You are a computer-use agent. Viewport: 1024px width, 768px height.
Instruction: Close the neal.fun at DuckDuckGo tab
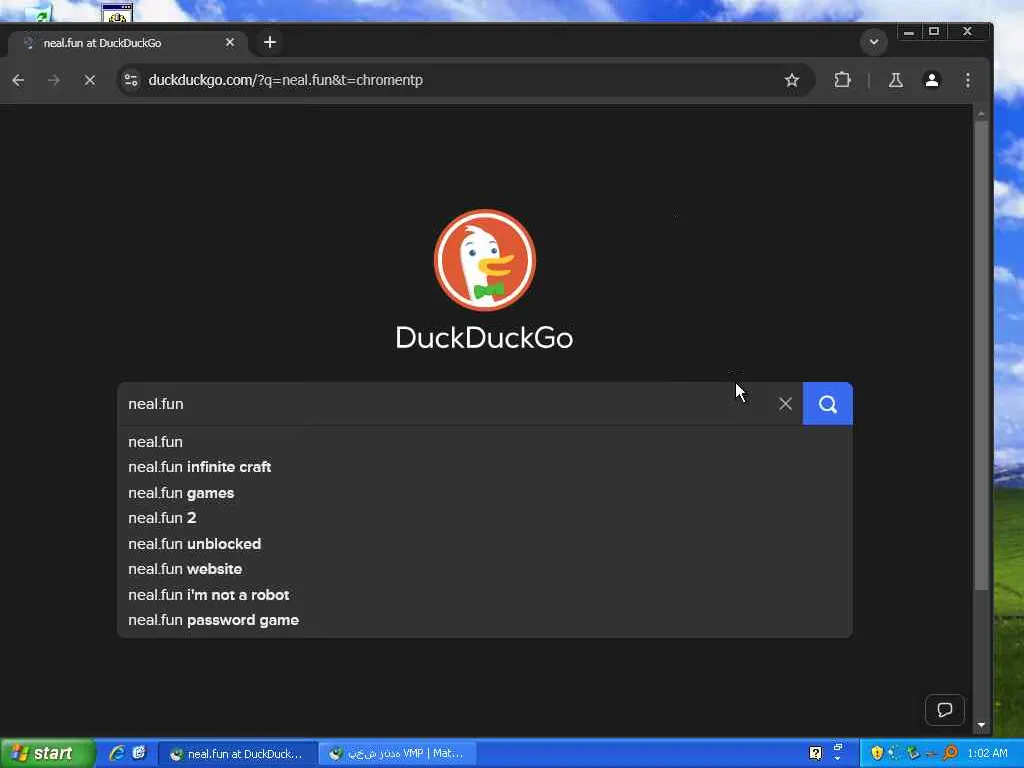click(230, 42)
